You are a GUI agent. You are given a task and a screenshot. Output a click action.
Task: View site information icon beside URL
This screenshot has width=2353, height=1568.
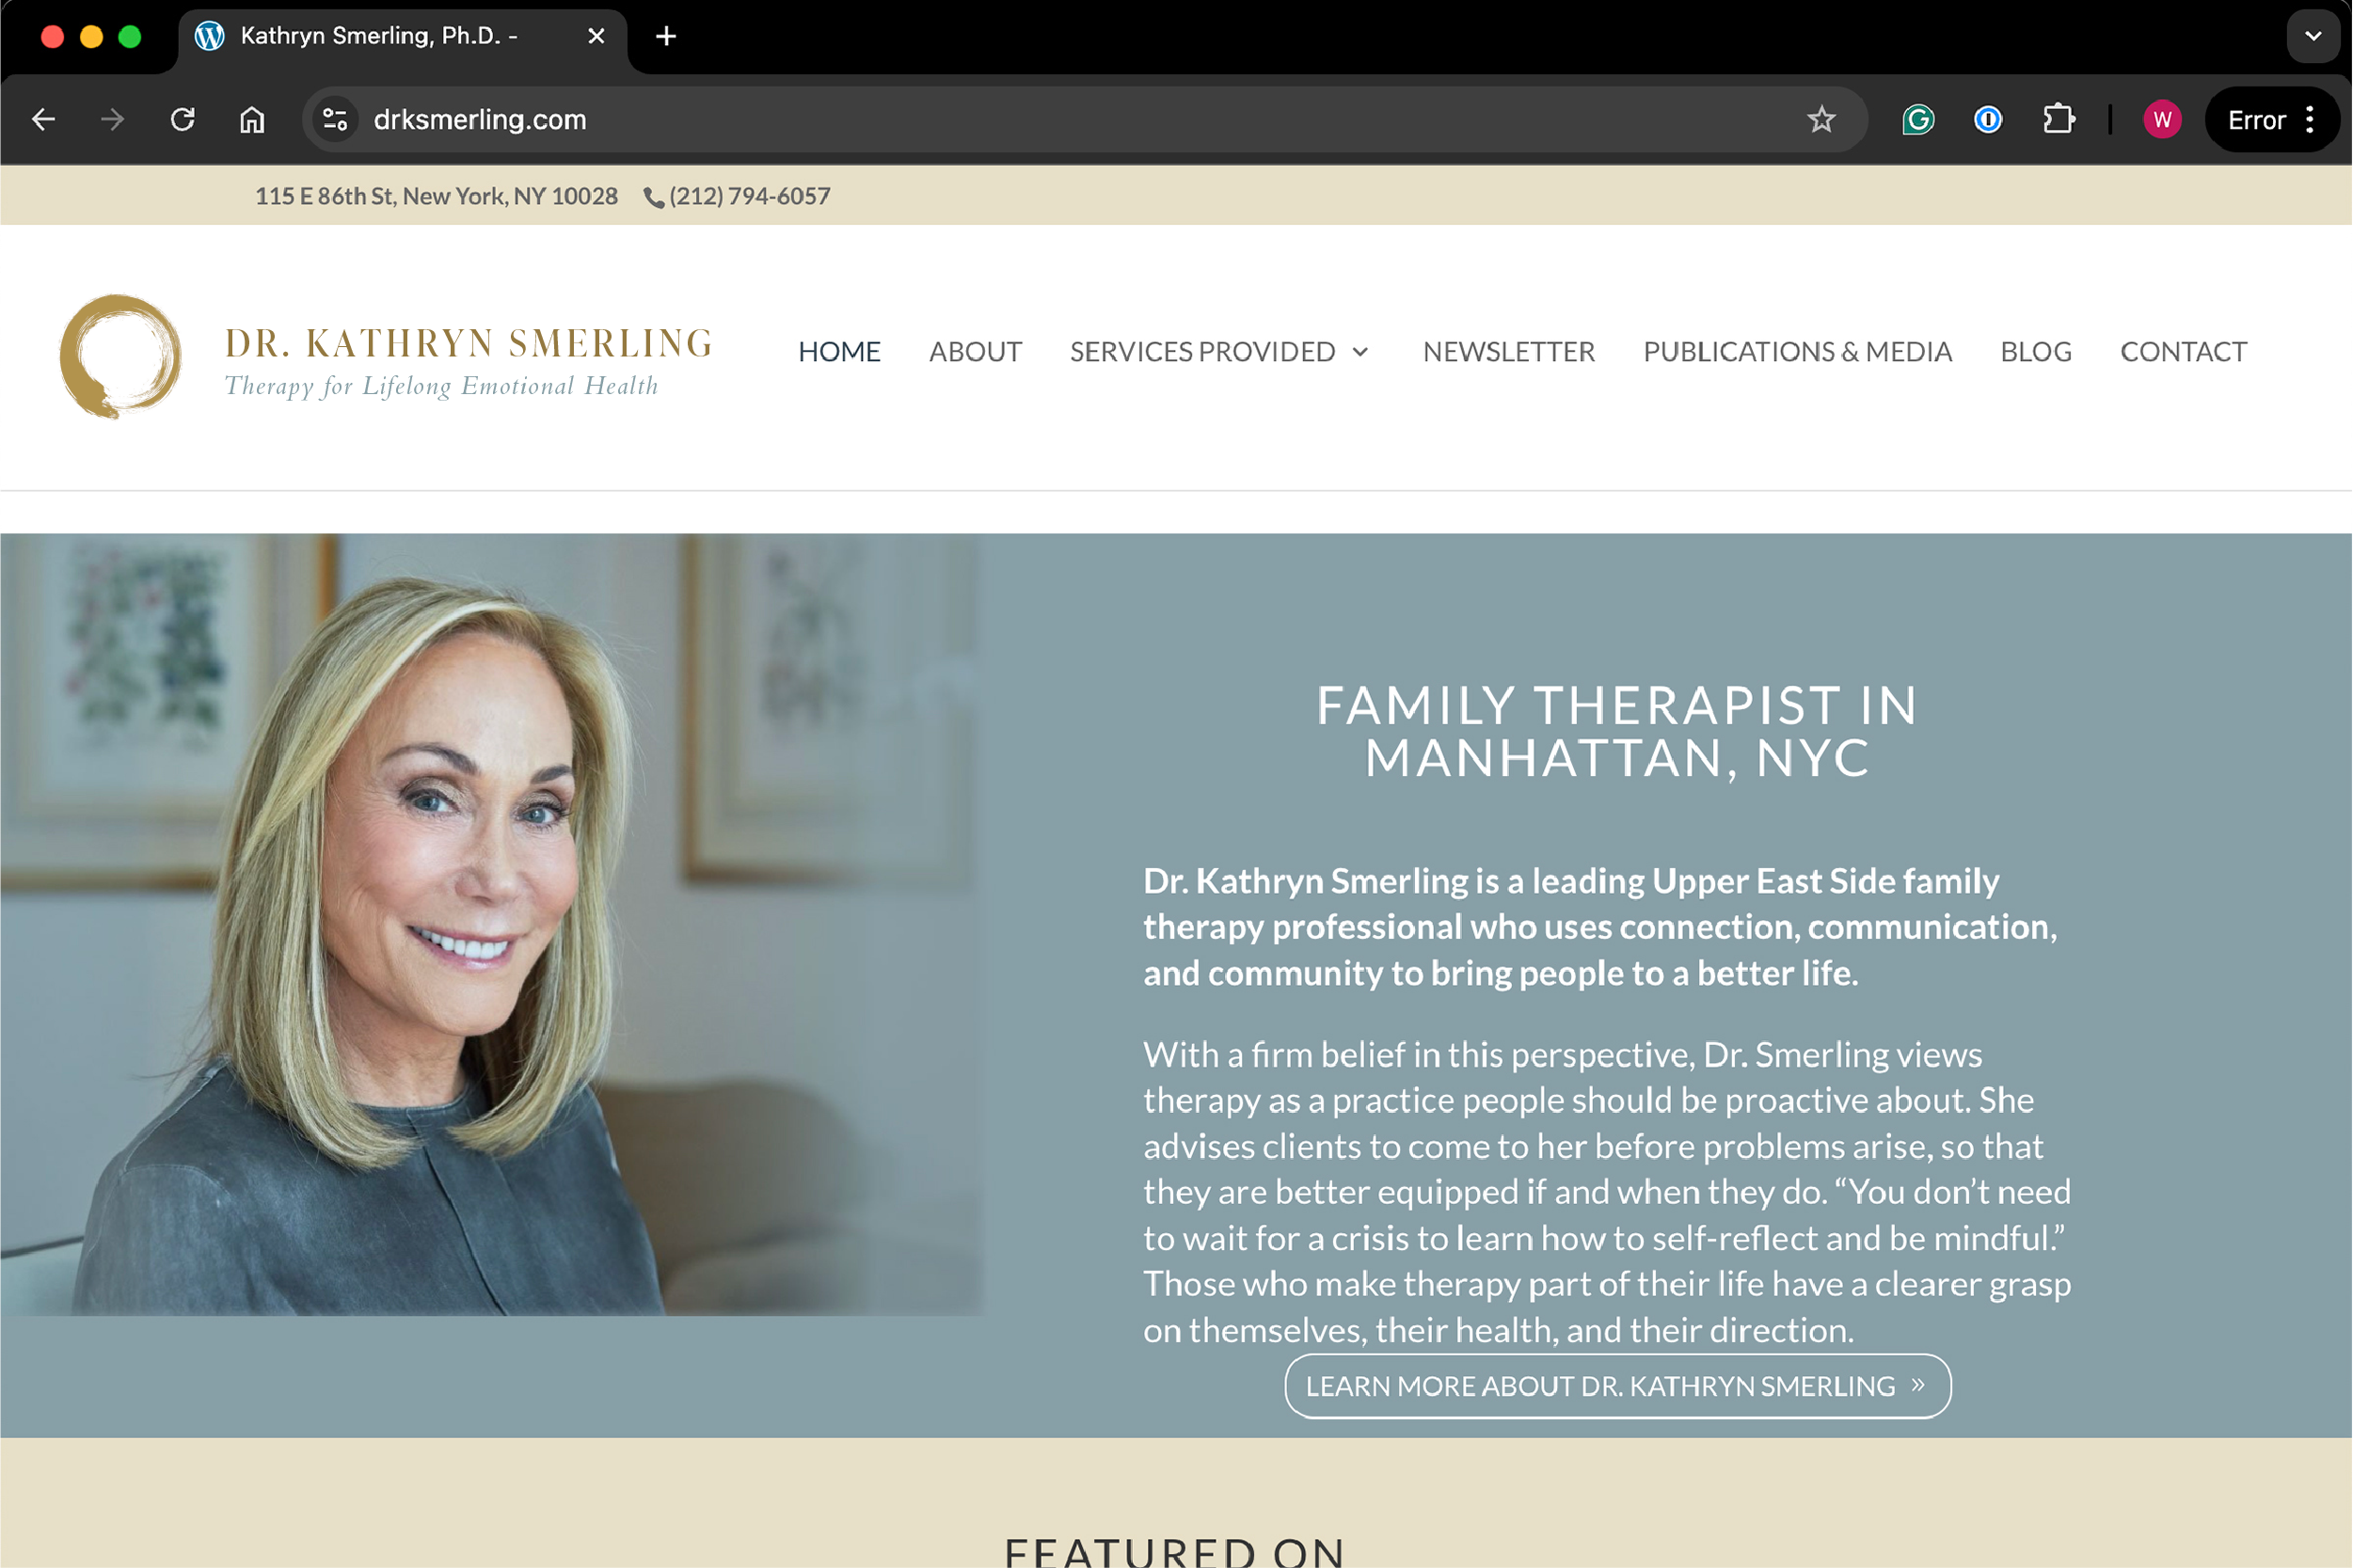pos(335,120)
